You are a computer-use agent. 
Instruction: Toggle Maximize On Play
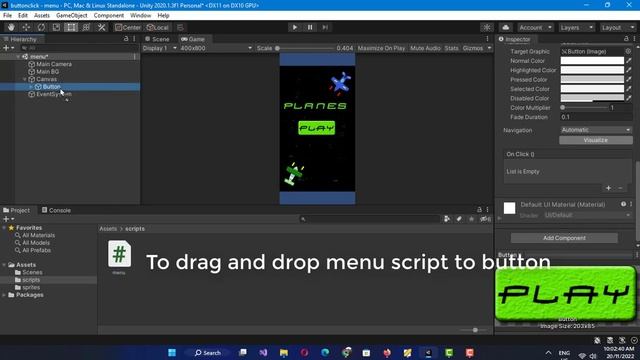click(381, 48)
